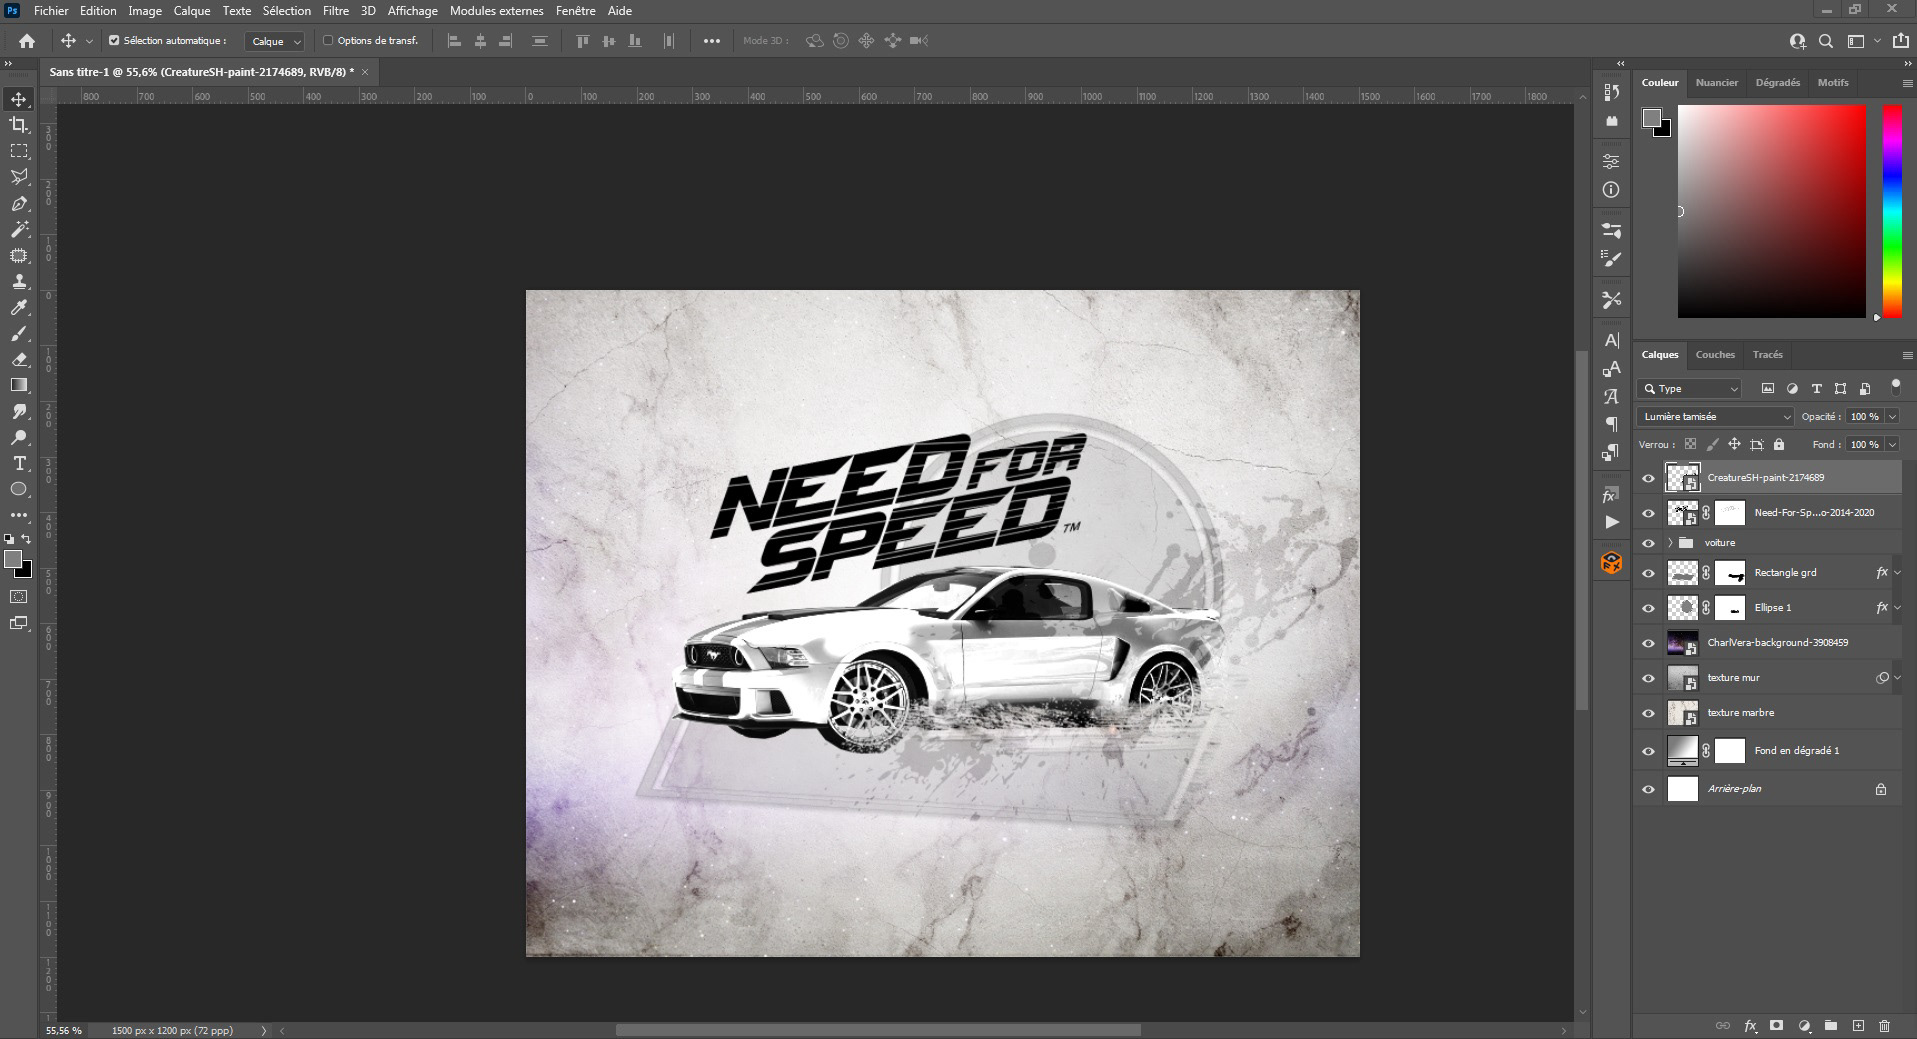Hide the Arrière-plan layer

point(1649,789)
